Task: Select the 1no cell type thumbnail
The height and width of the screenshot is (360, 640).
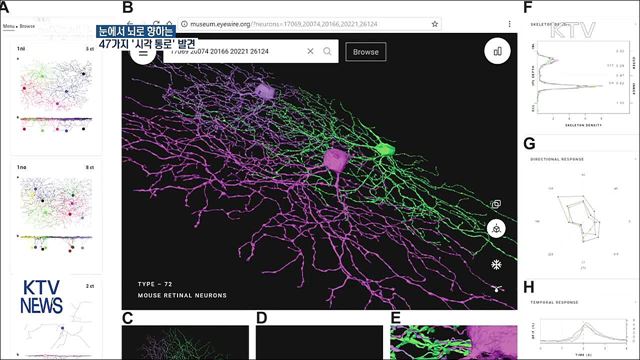Action: 56,216
